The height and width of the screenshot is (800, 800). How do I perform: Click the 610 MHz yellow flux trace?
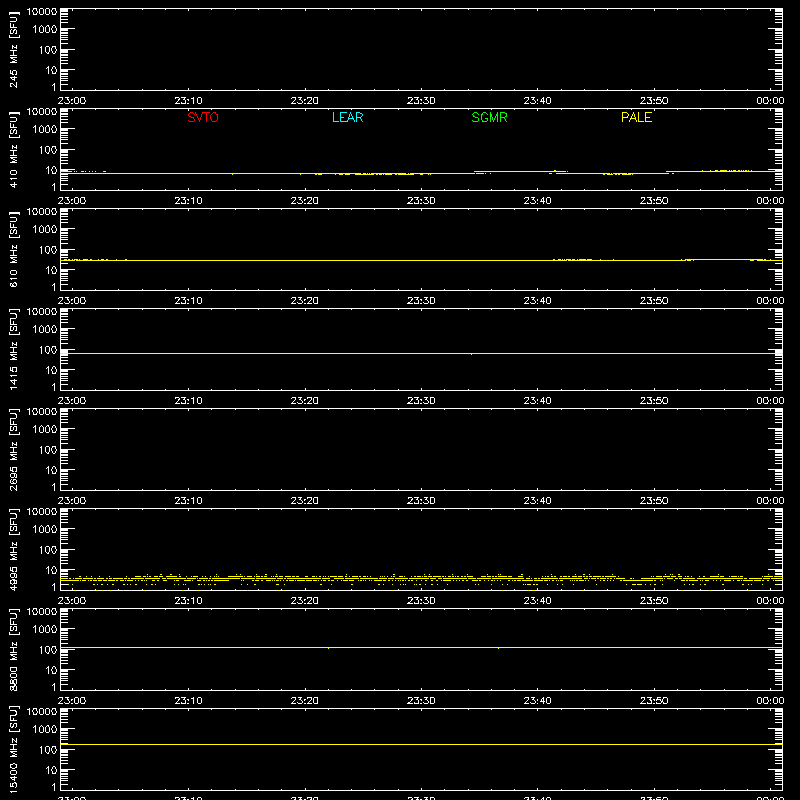pyautogui.click(x=421, y=260)
